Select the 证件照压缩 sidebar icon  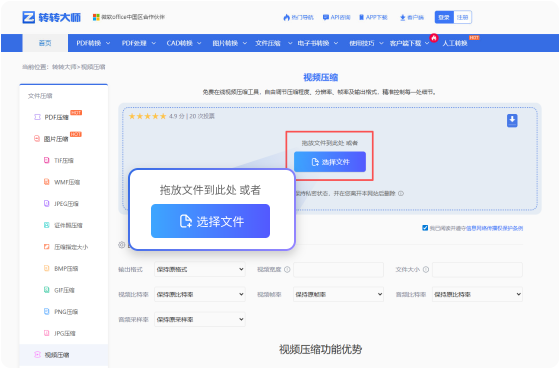(46, 225)
